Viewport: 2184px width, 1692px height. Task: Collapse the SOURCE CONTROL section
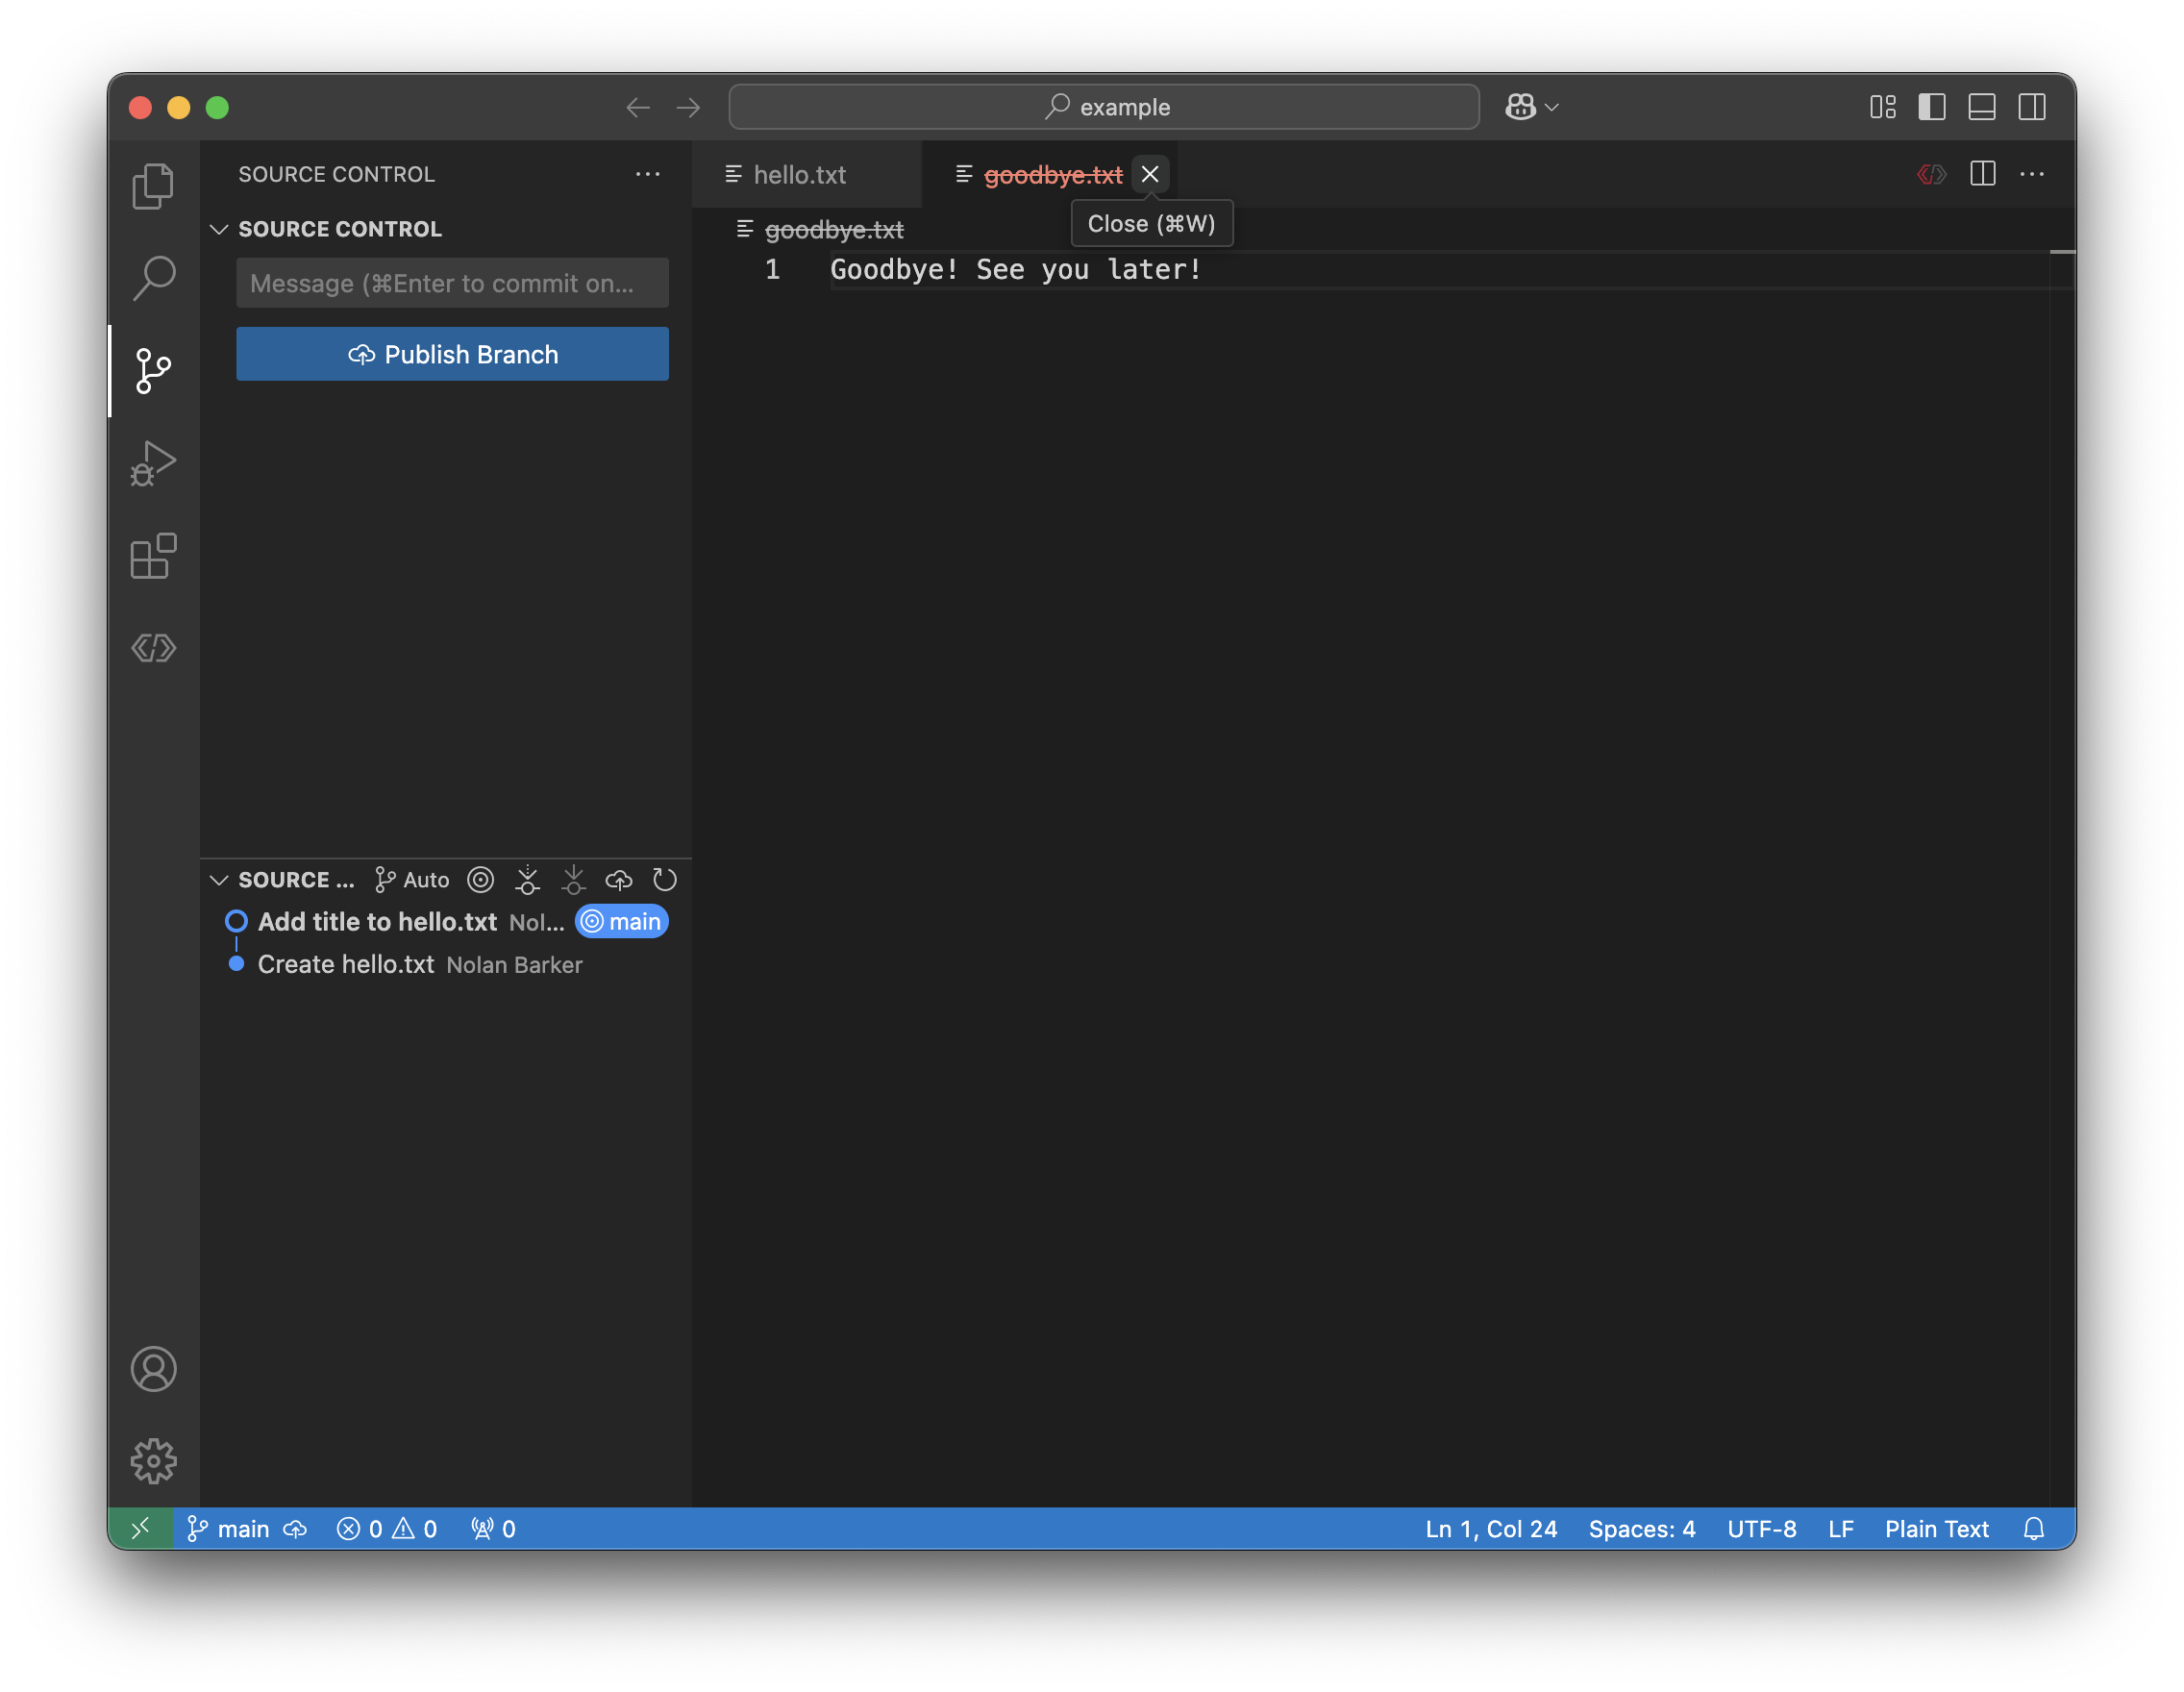click(219, 229)
